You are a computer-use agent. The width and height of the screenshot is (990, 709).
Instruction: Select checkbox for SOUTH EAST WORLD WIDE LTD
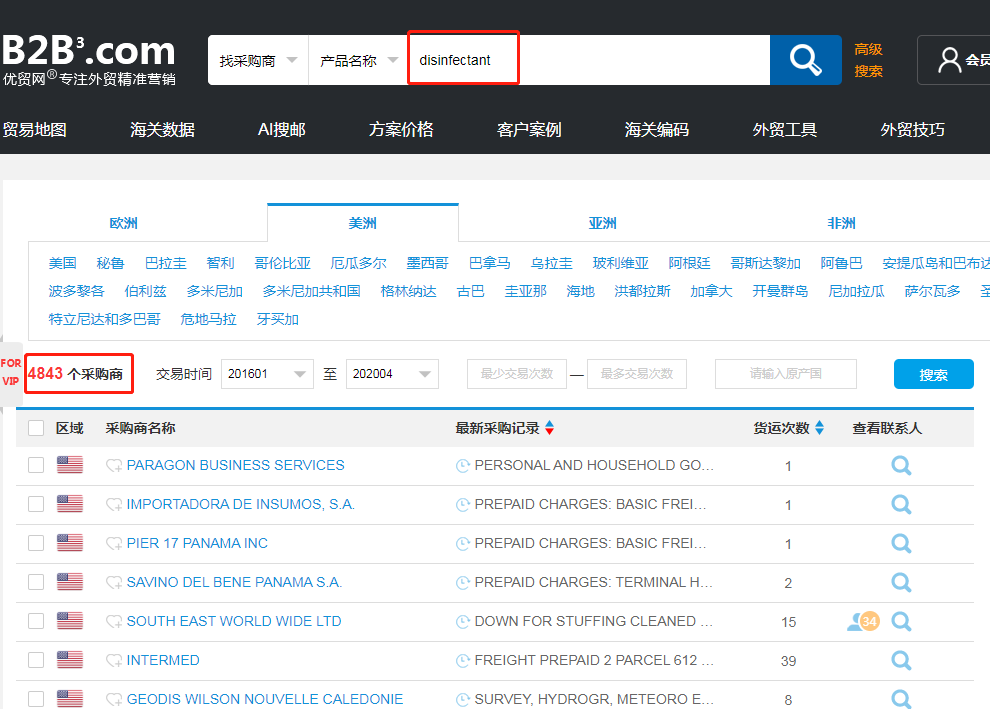pyautogui.click(x=36, y=621)
